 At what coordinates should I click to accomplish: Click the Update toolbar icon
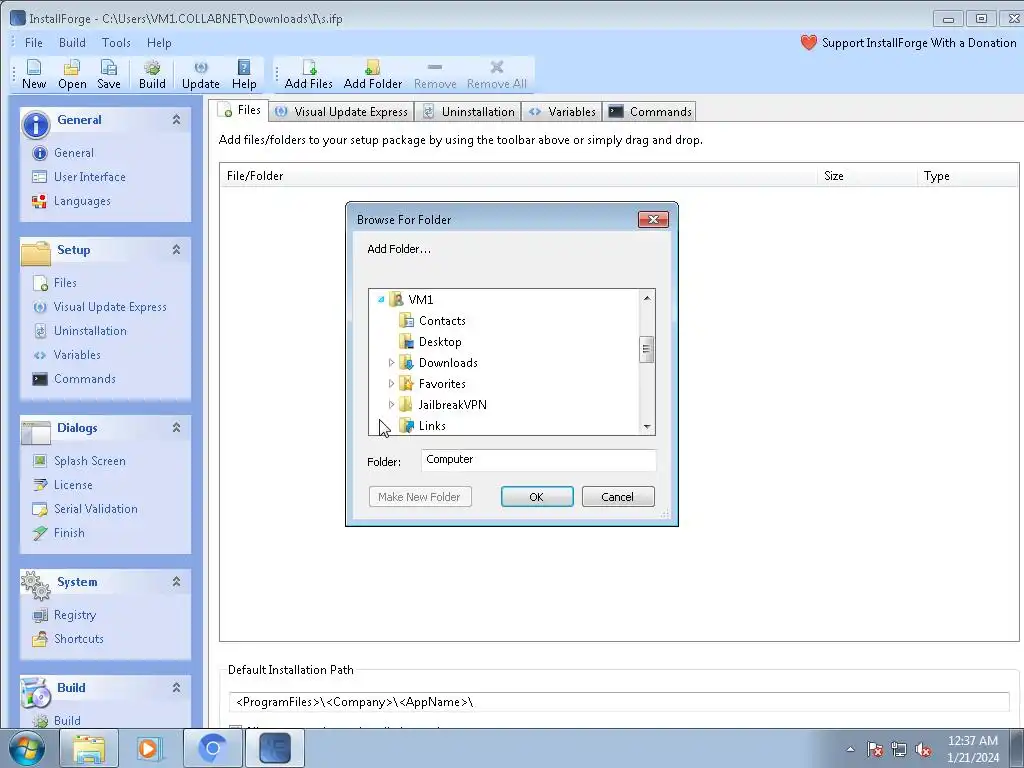tap(200, 74)
